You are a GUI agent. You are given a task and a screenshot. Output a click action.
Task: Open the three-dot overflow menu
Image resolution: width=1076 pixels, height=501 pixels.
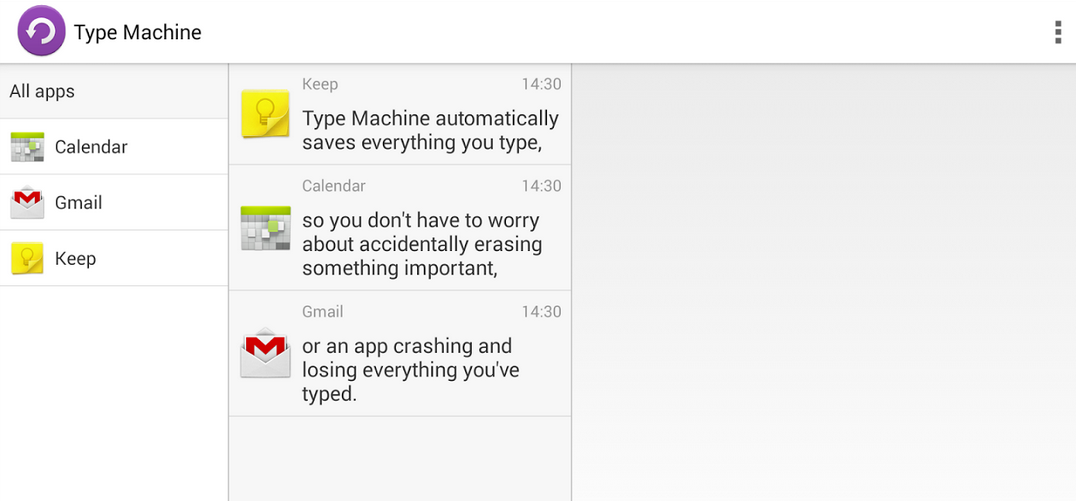[1057, 32]
